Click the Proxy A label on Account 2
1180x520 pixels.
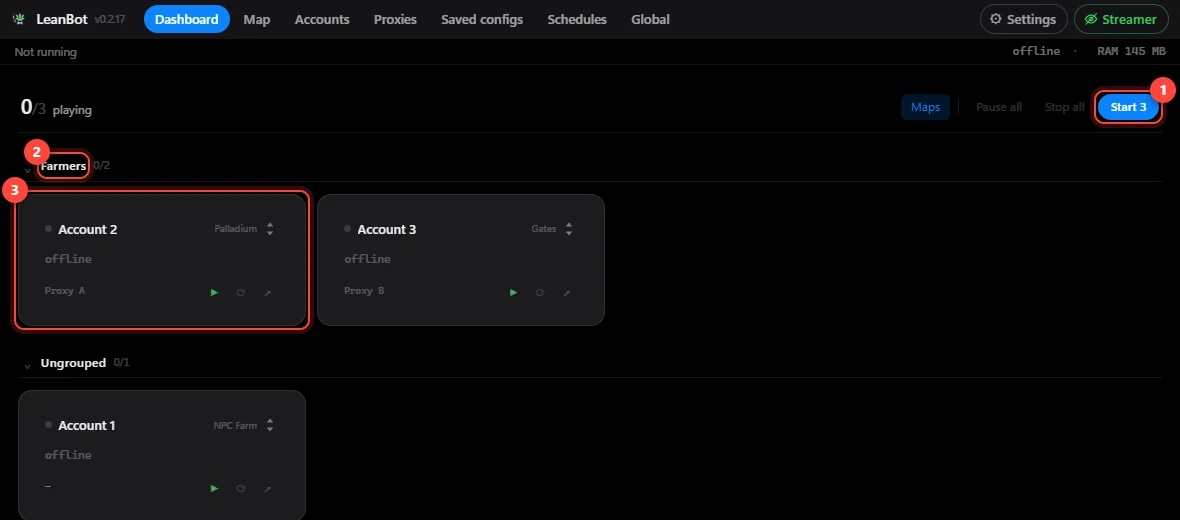click(65, 290)
